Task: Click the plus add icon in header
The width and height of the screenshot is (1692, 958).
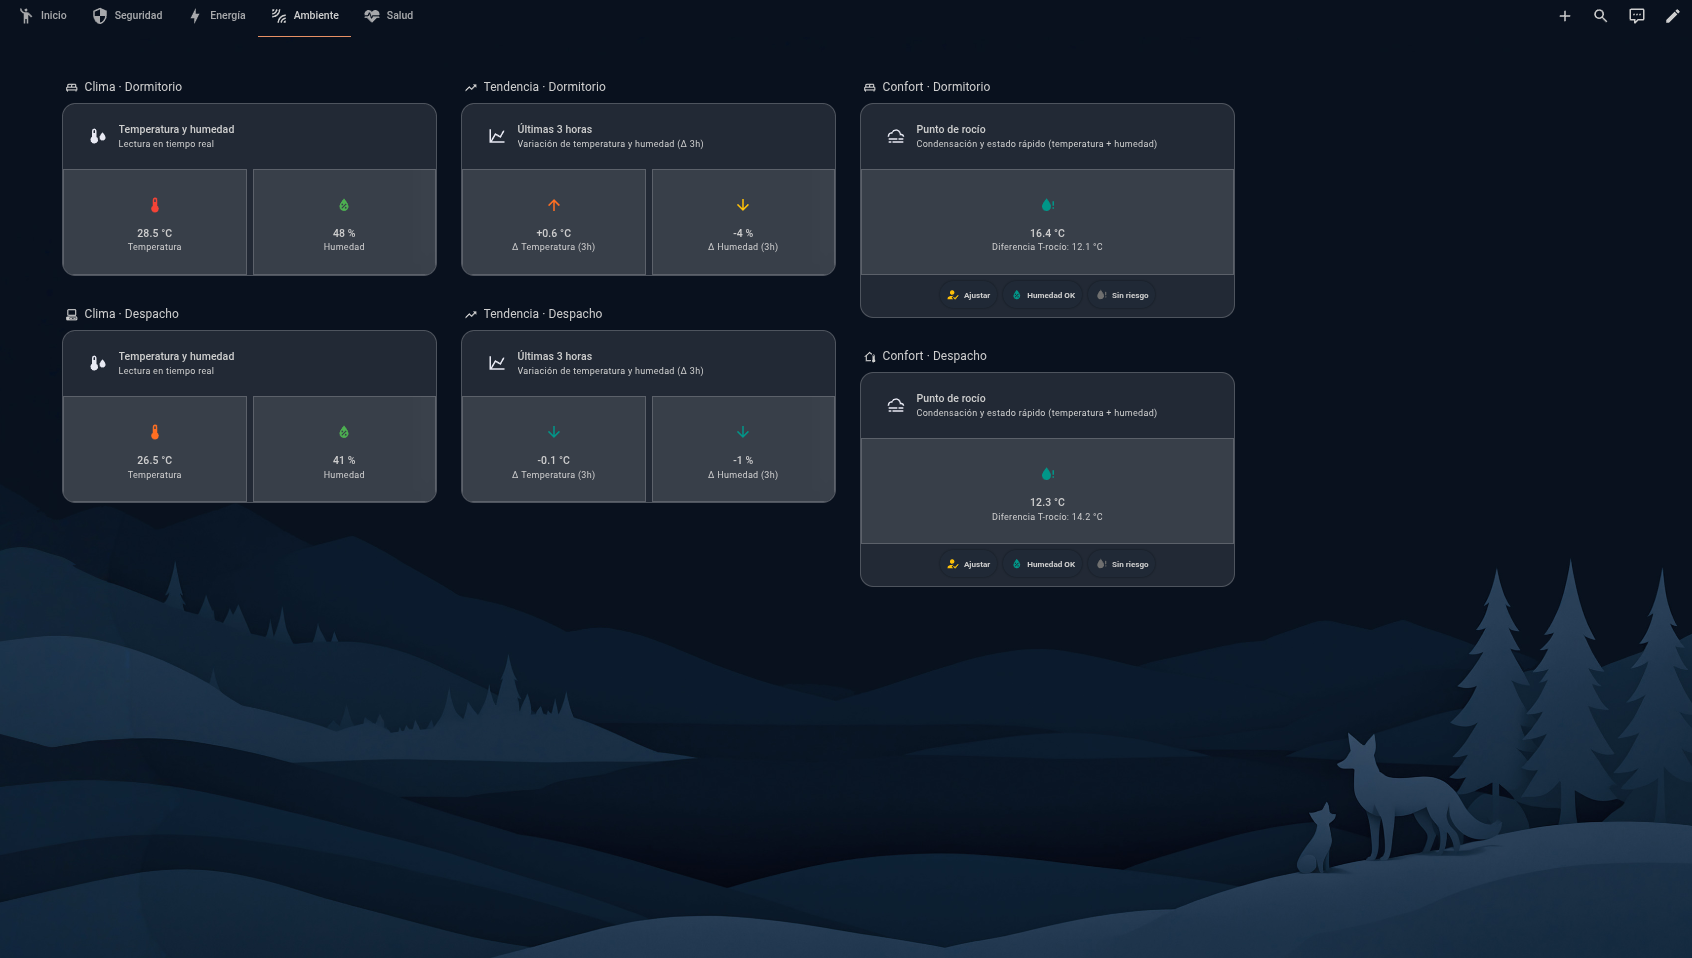Action: [x=1565, y=16]
